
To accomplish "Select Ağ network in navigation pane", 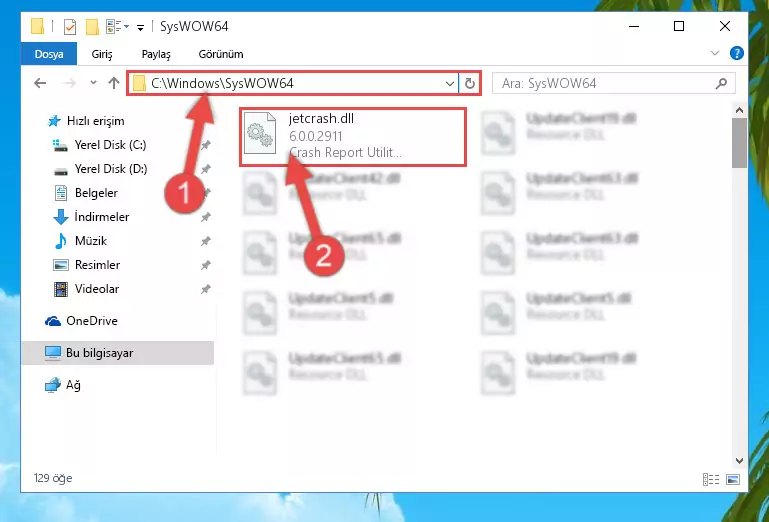I will pyautogui.click(x=62, y=385).
